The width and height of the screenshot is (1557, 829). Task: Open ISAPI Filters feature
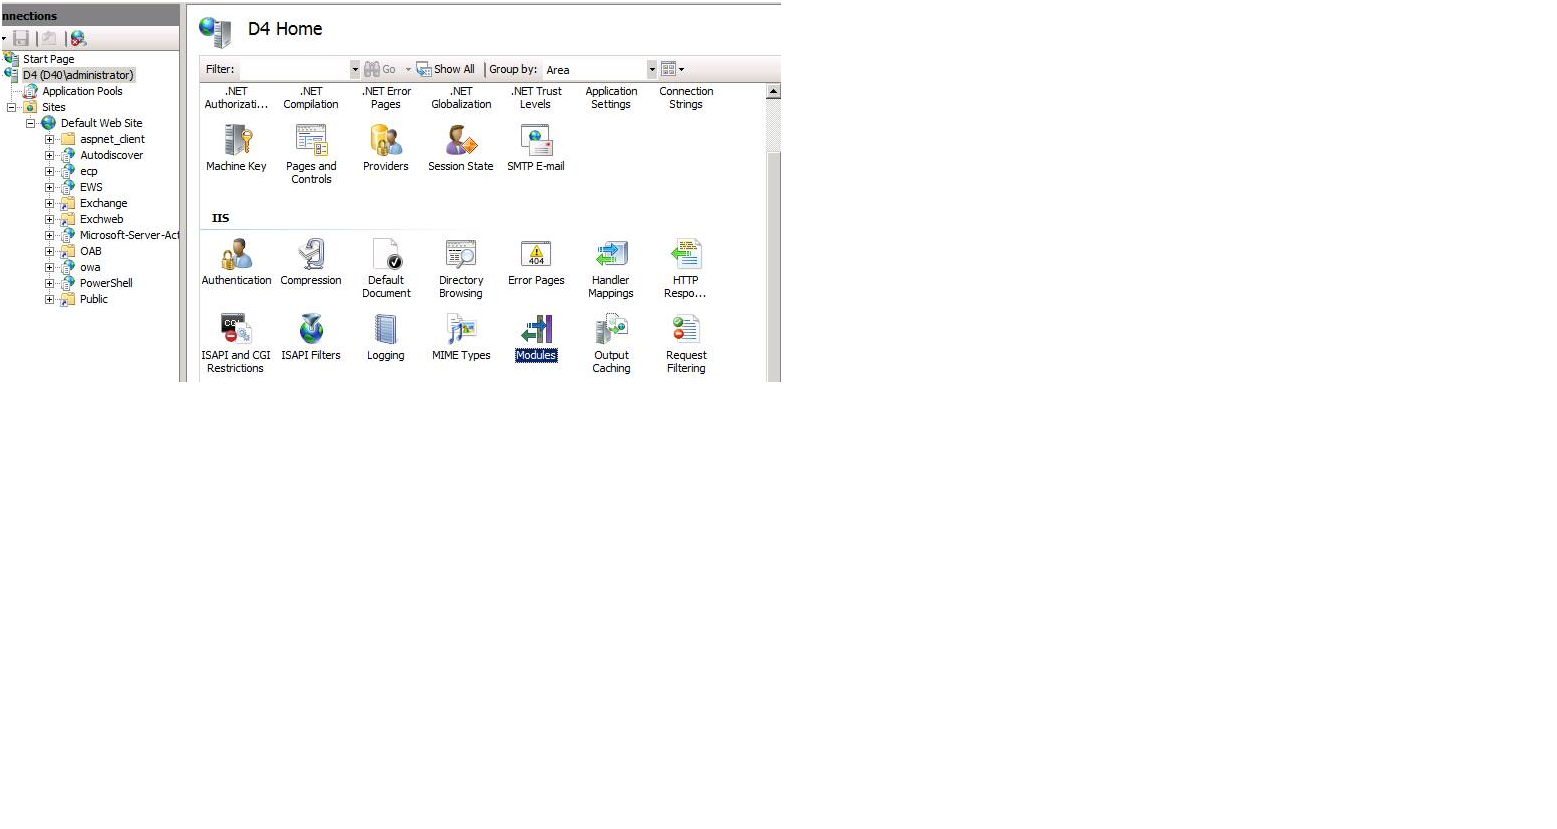coord(311,330)
